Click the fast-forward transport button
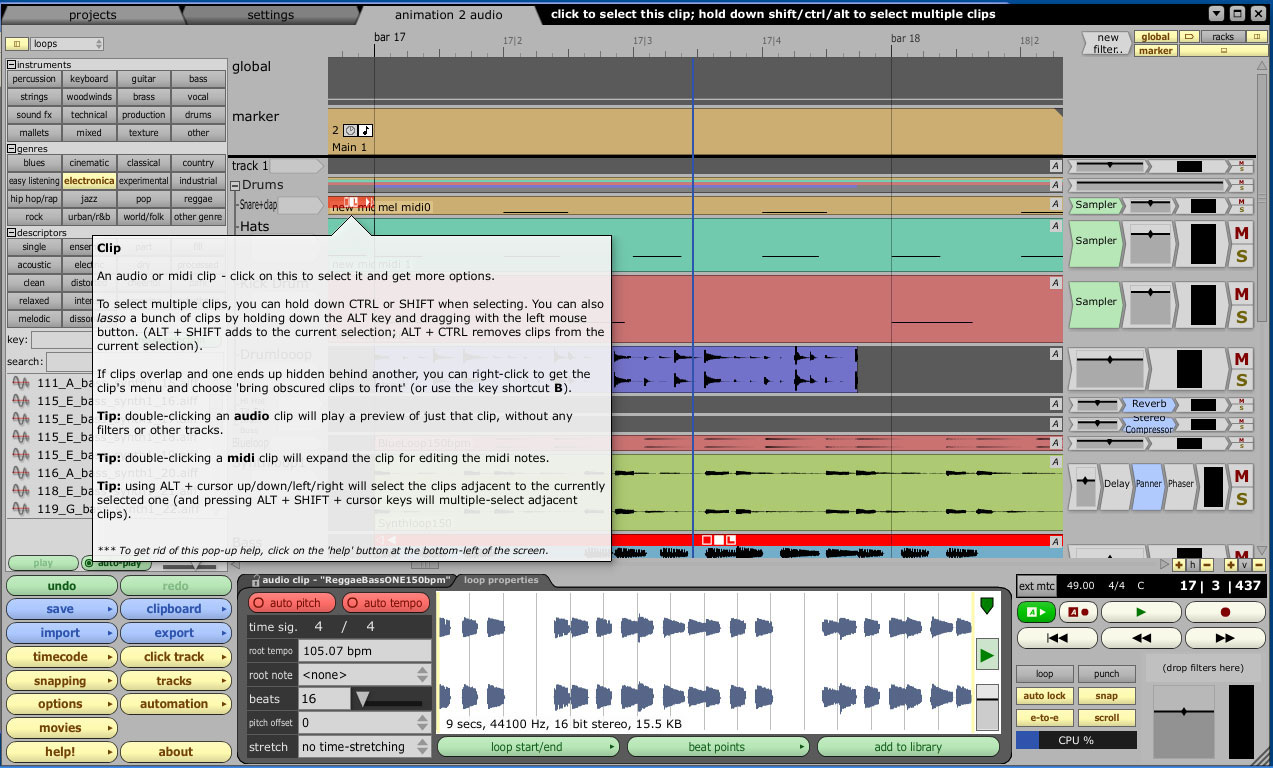1273x768 pixels. (1224, 638)
